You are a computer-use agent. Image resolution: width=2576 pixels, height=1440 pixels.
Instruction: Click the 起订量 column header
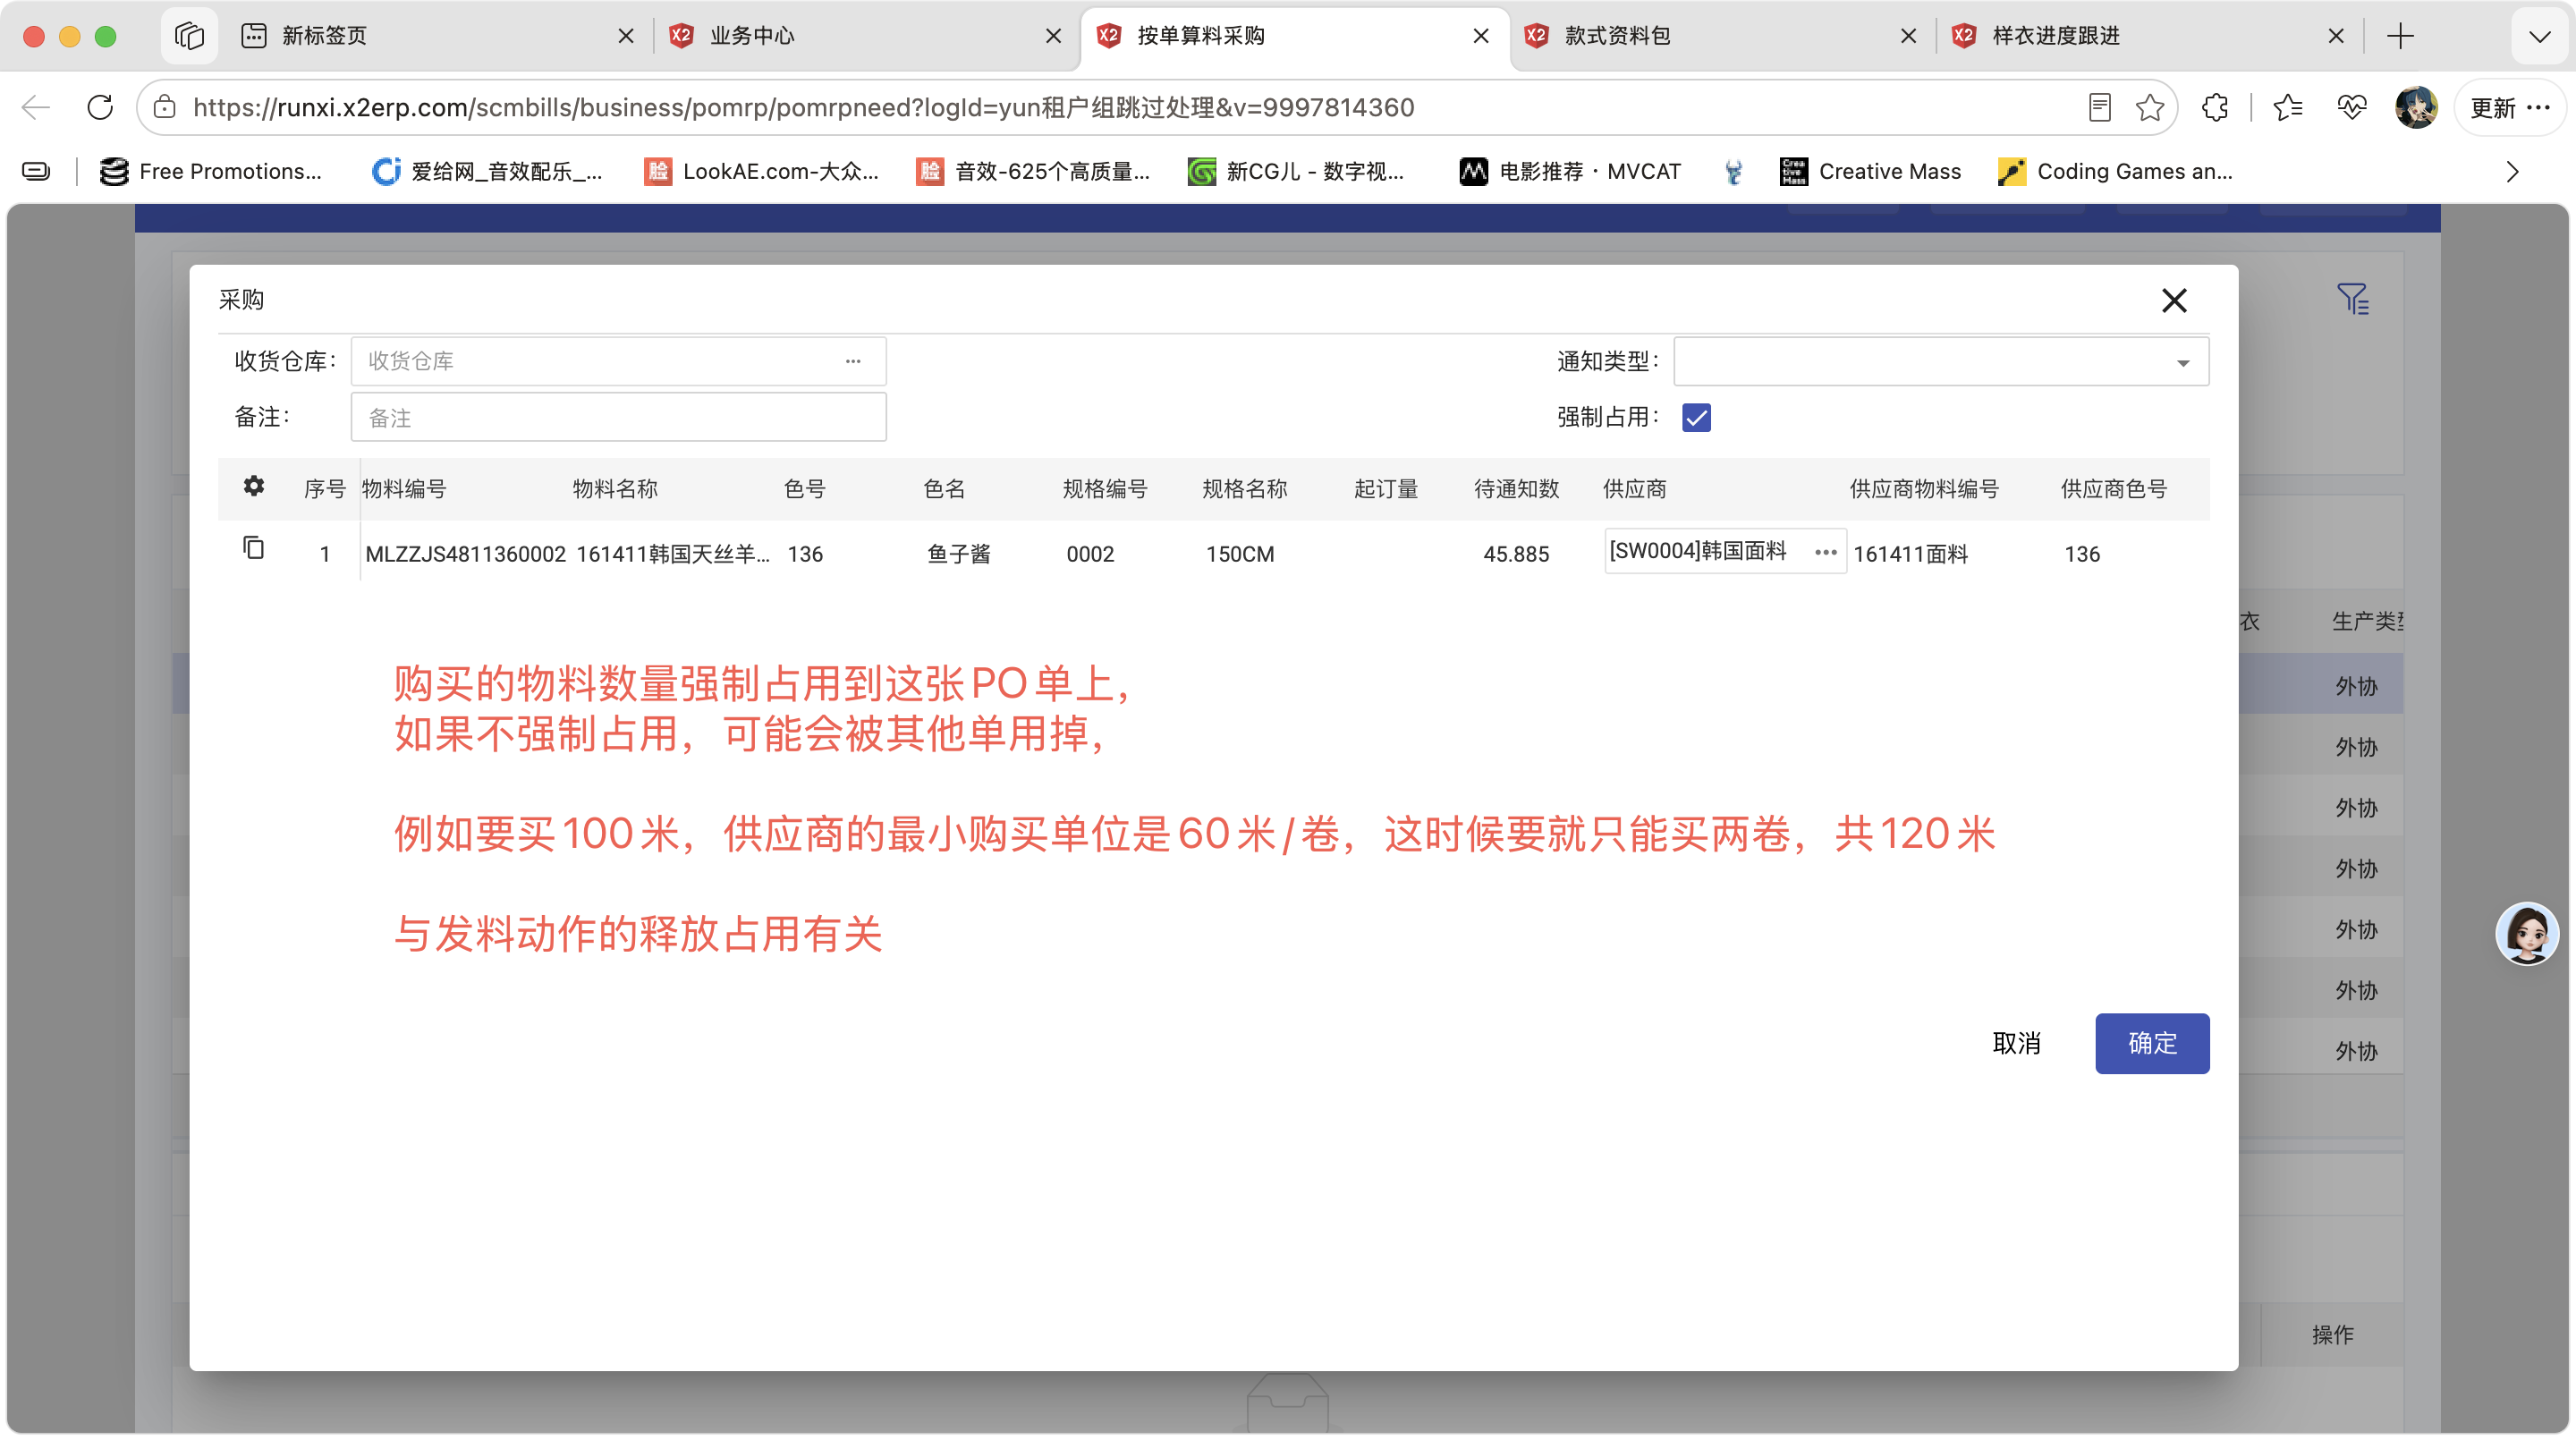pyautogui.click(x=1386, y=488)
